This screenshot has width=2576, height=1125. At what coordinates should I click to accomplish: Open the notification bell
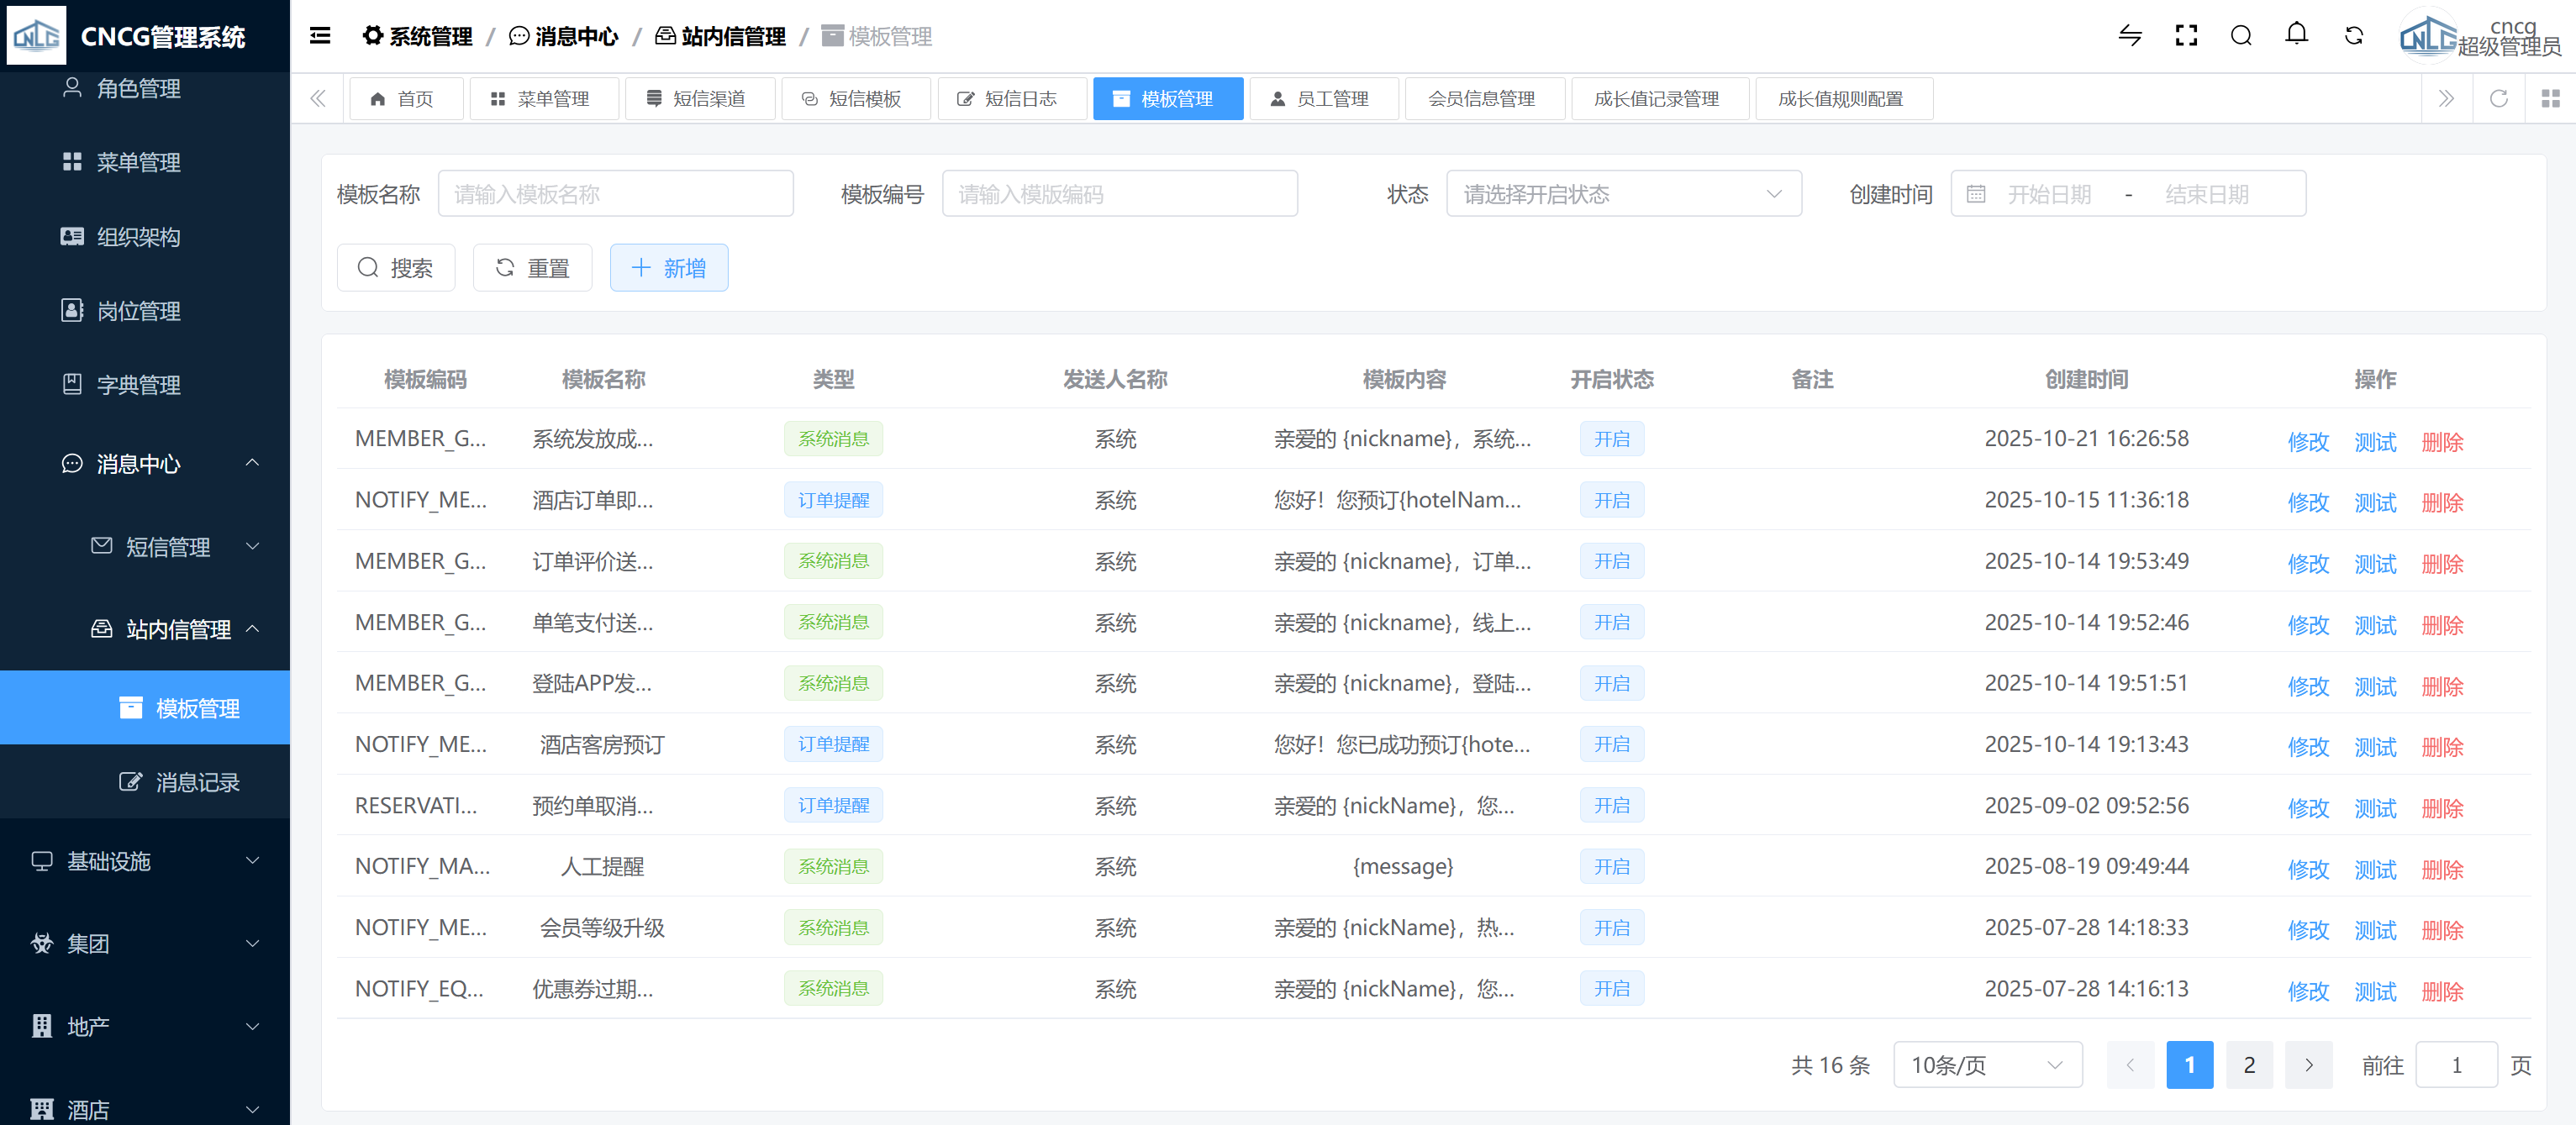tap(2297, 35)
